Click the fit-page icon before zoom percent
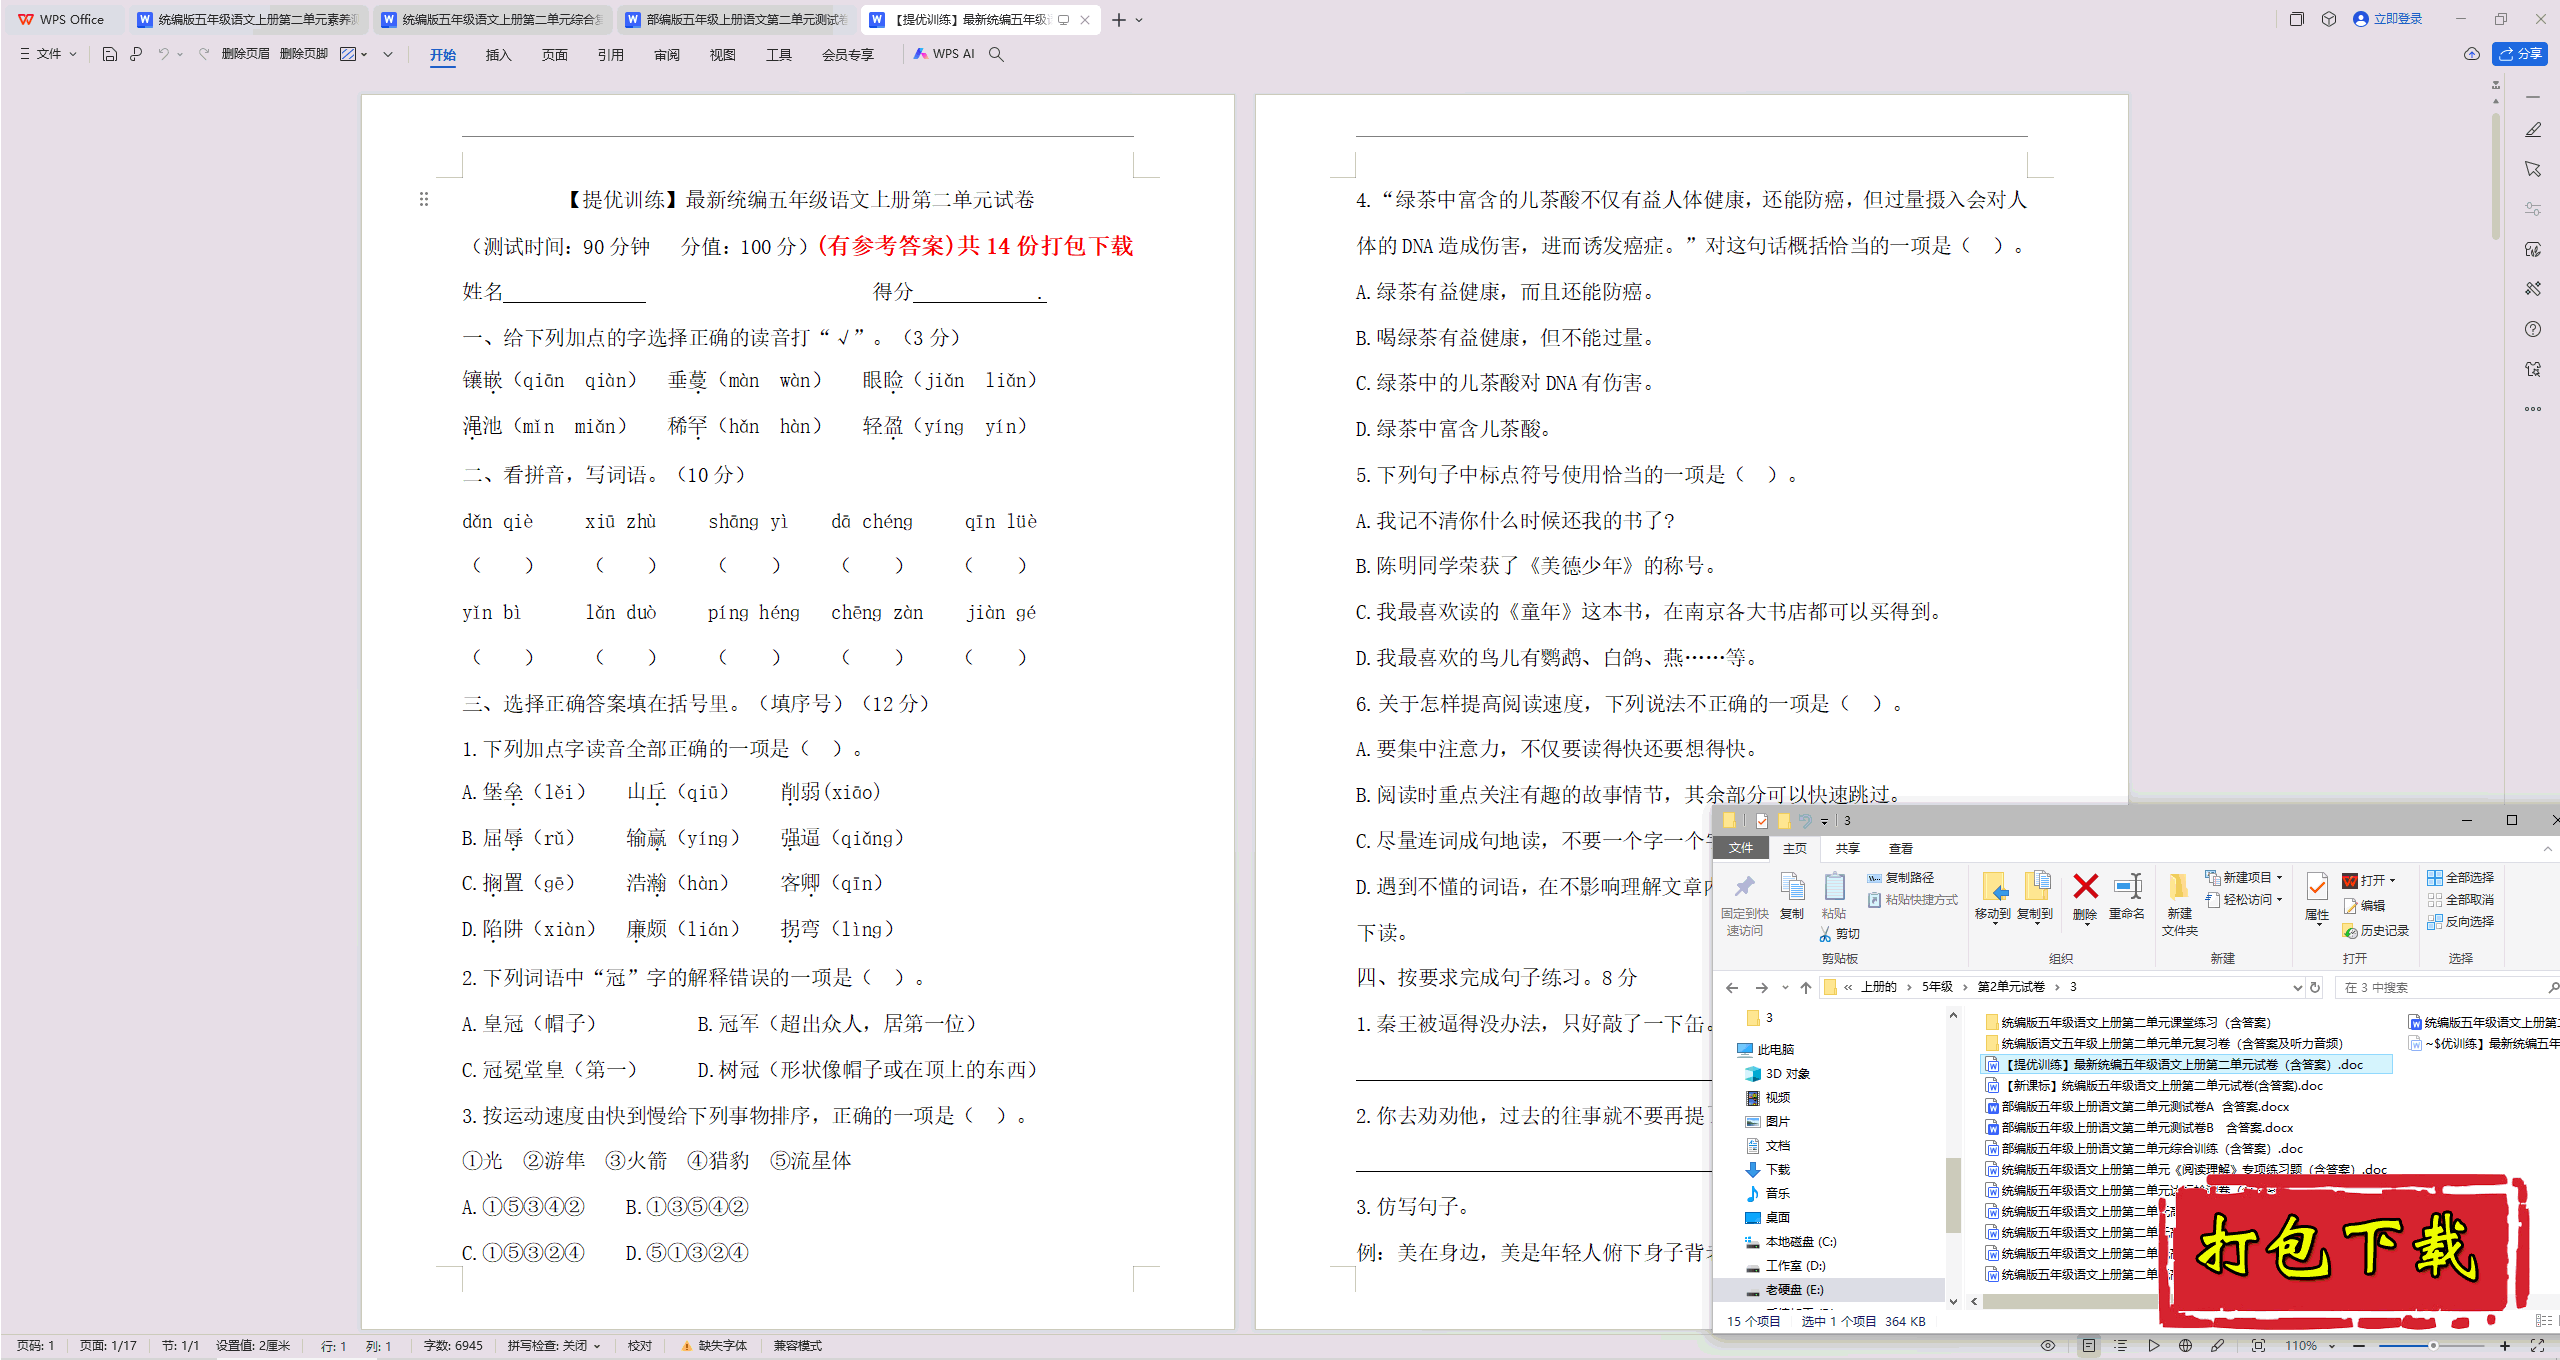Viewport: 2560px width, 1360px height. point(2258,1346)
